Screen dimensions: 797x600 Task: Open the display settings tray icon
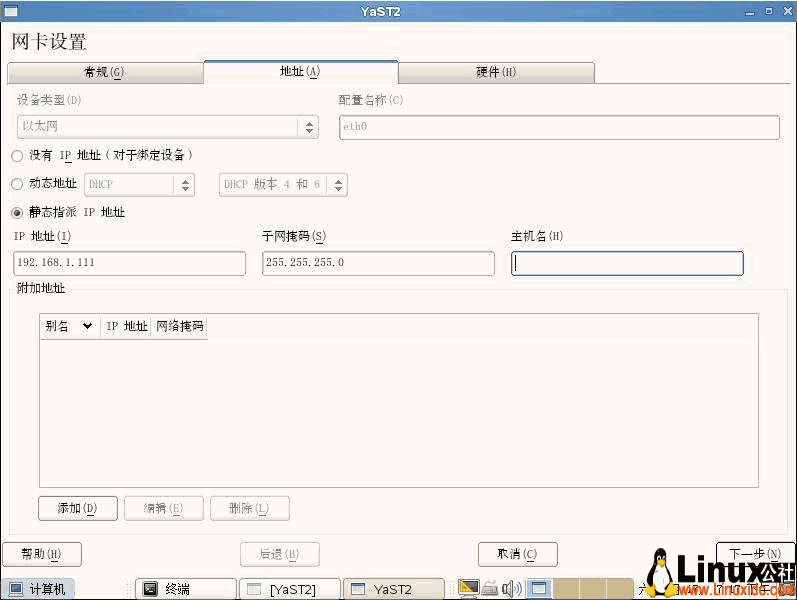(468, 588)
